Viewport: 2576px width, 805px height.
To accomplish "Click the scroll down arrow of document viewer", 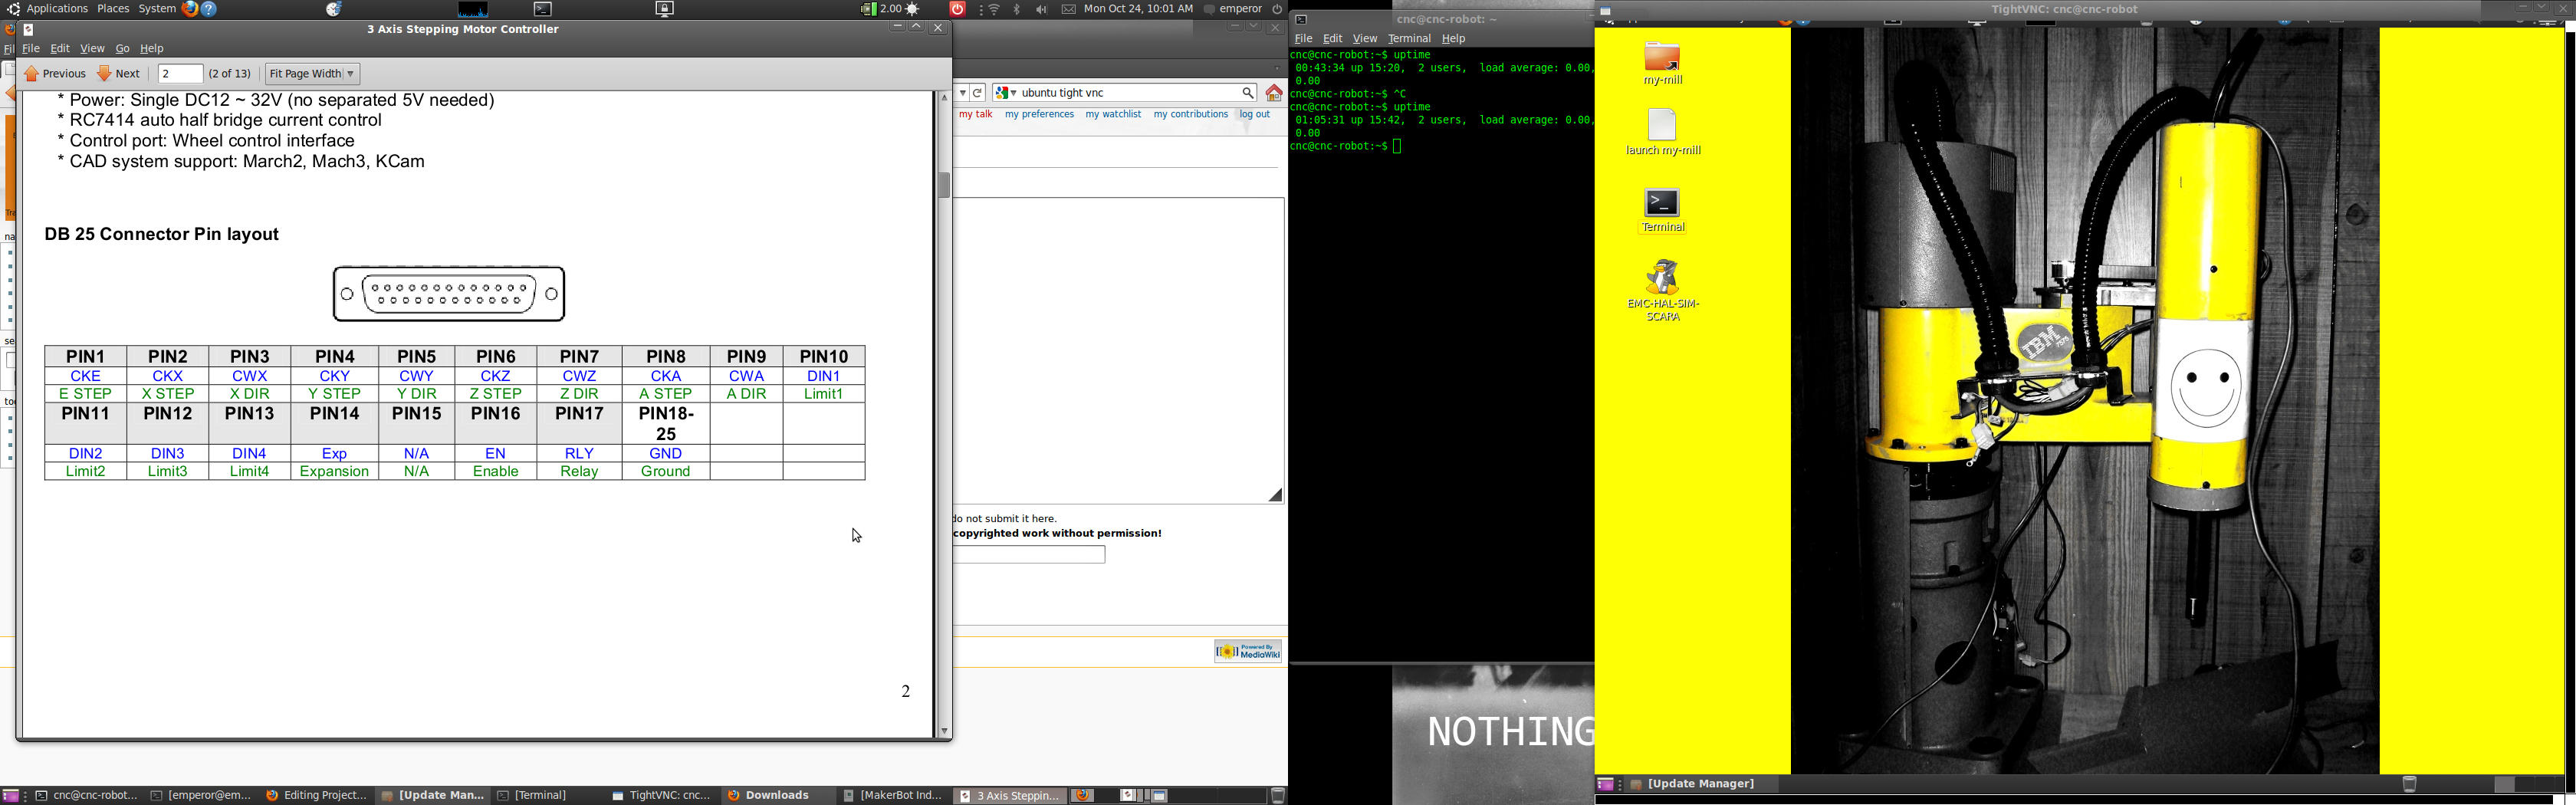I will point(944,732).
